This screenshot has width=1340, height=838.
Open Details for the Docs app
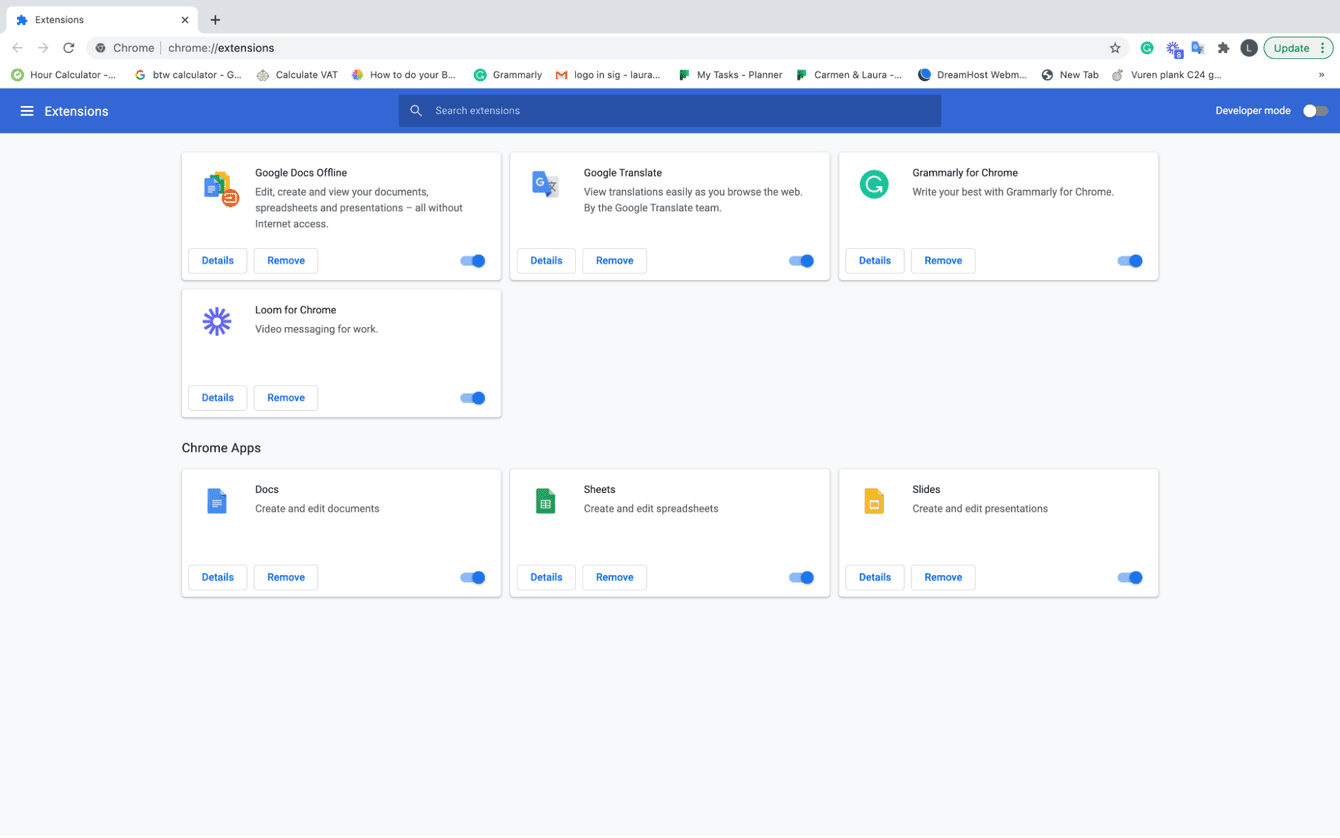click(218, 578)
